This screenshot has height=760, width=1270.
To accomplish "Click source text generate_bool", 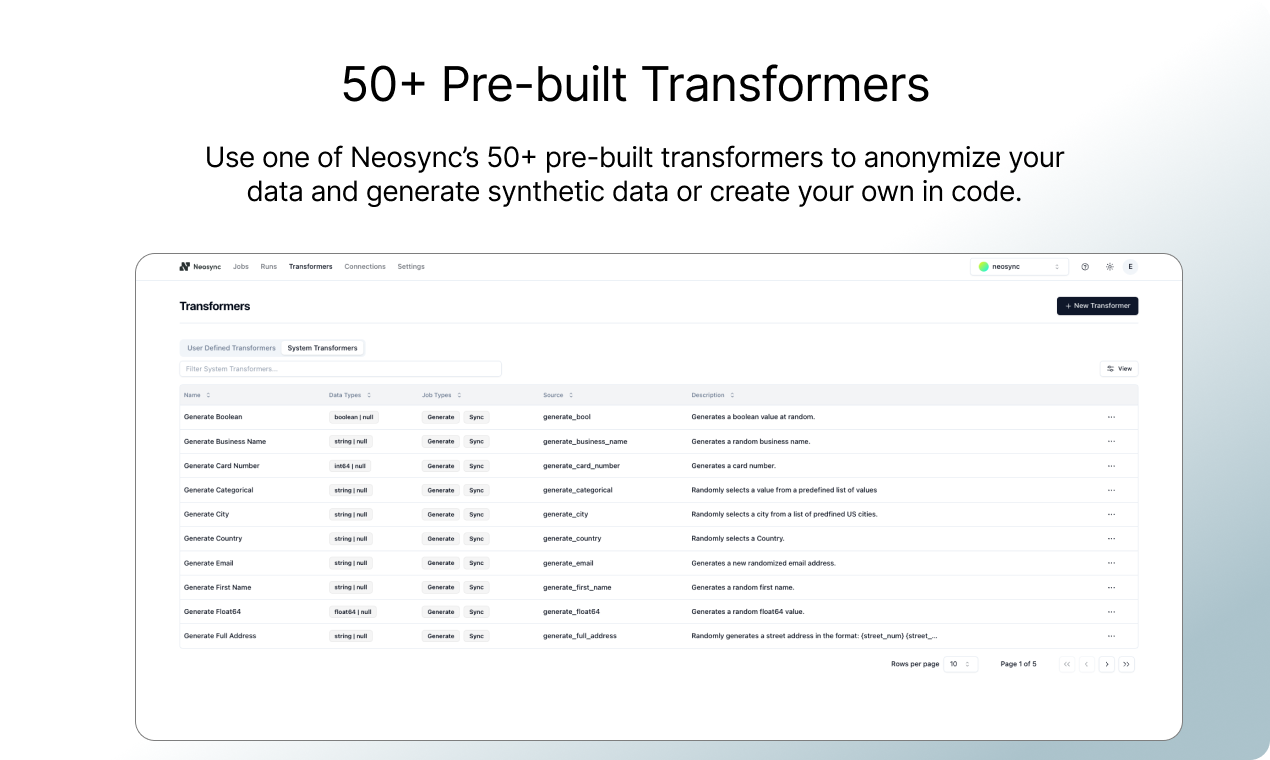I will tap(567, 417).
